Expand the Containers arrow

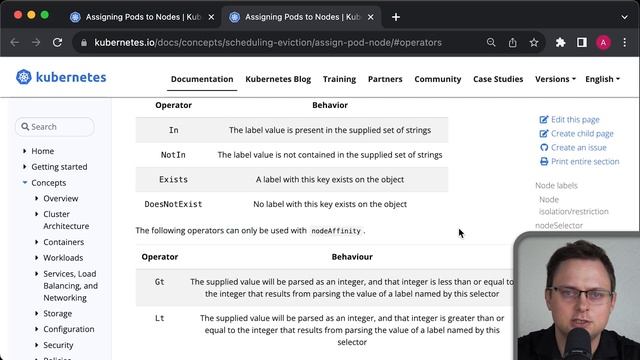(x=37, y=242)
